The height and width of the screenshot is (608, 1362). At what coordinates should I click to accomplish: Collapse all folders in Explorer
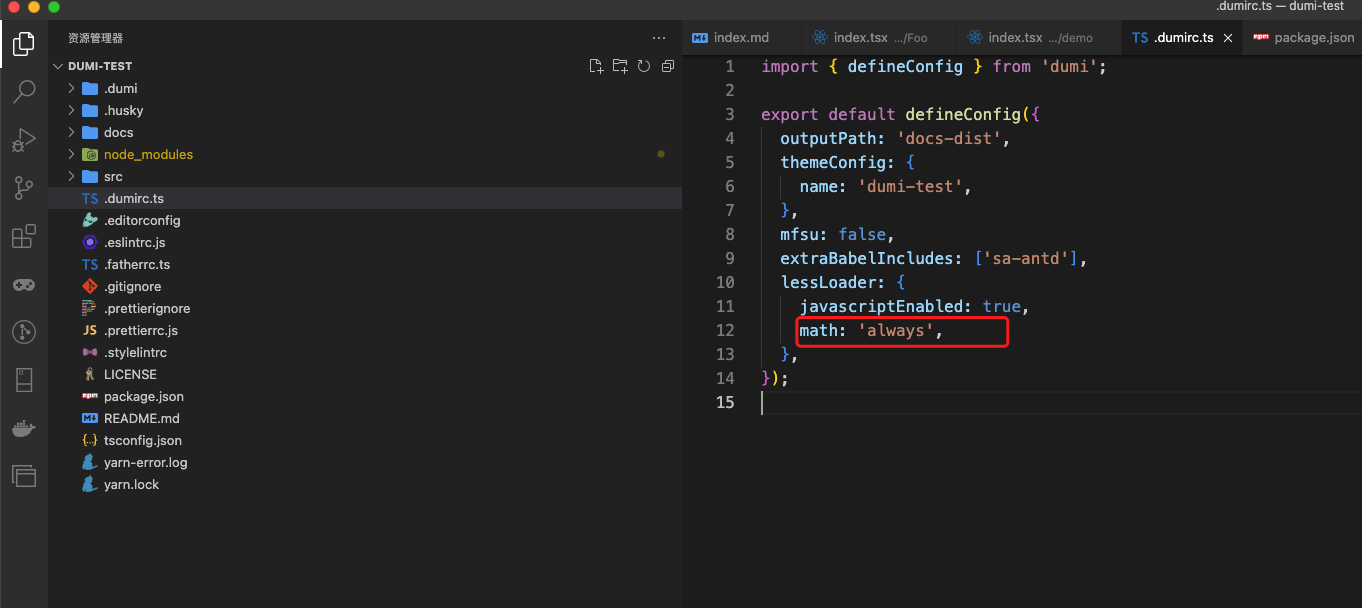pyautogui.click(x=668, y=65)
